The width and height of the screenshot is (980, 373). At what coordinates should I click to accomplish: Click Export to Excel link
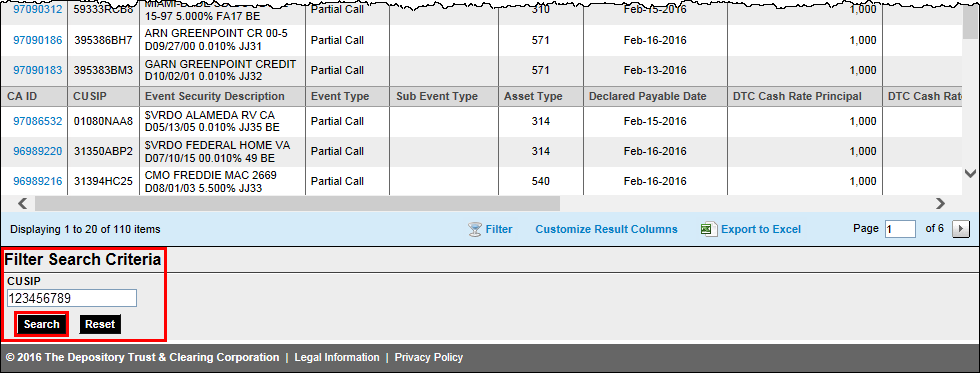pos(761,229)
